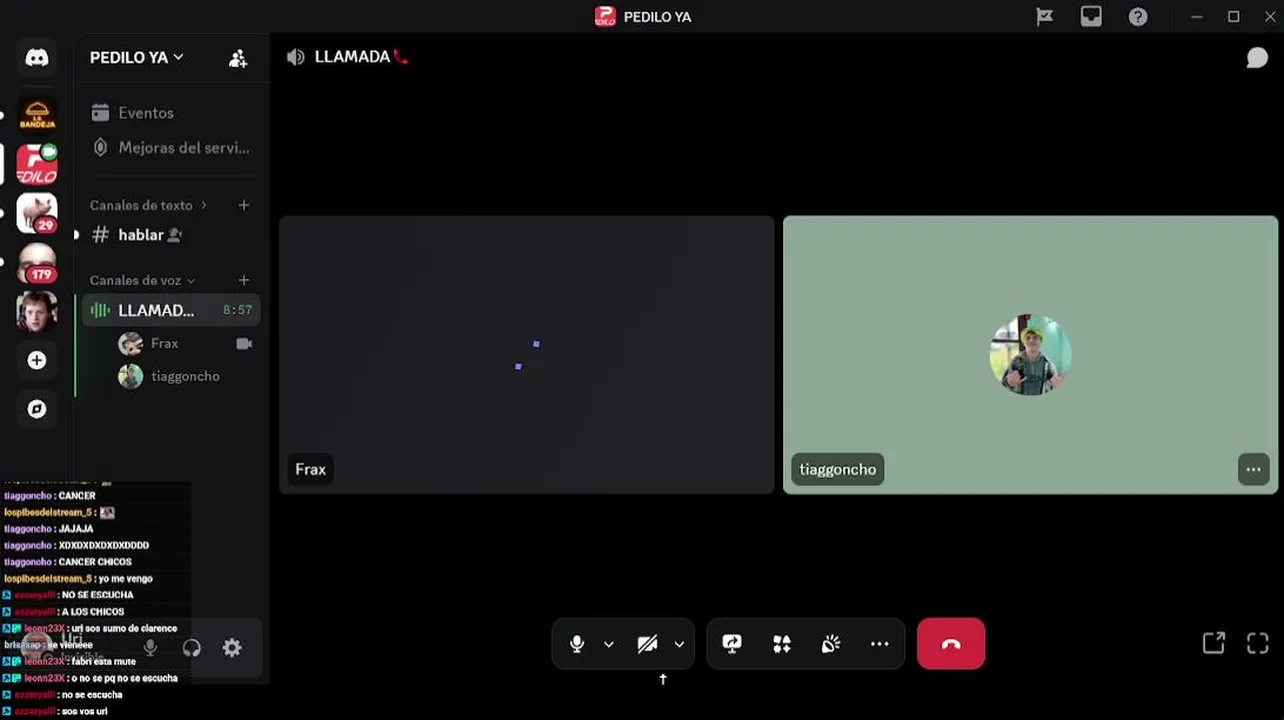Click the invite people icon
Image resolution: width=1284 pixels, height=720 pixels.
(238, 59)
